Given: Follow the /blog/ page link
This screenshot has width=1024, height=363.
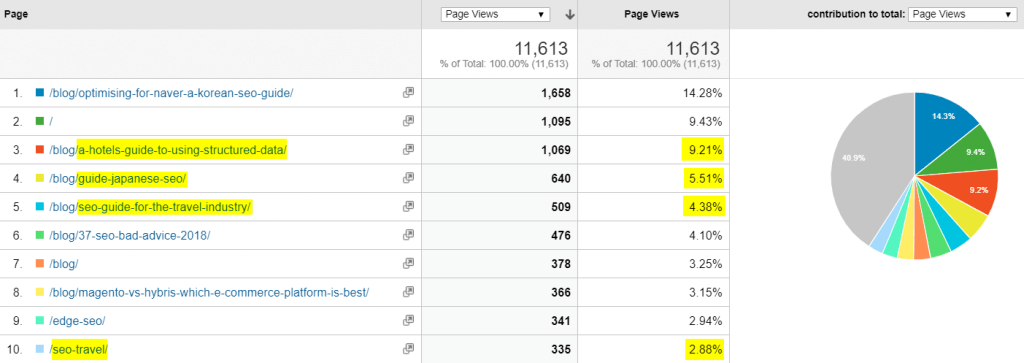Looking at the screenshot, I should (x=64, y=264).
